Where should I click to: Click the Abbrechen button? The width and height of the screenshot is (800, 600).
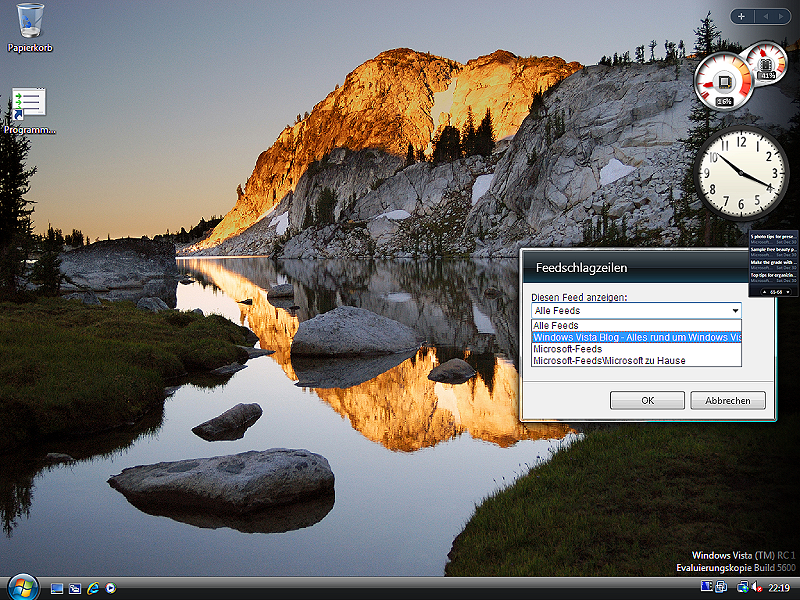coord(728,400)
